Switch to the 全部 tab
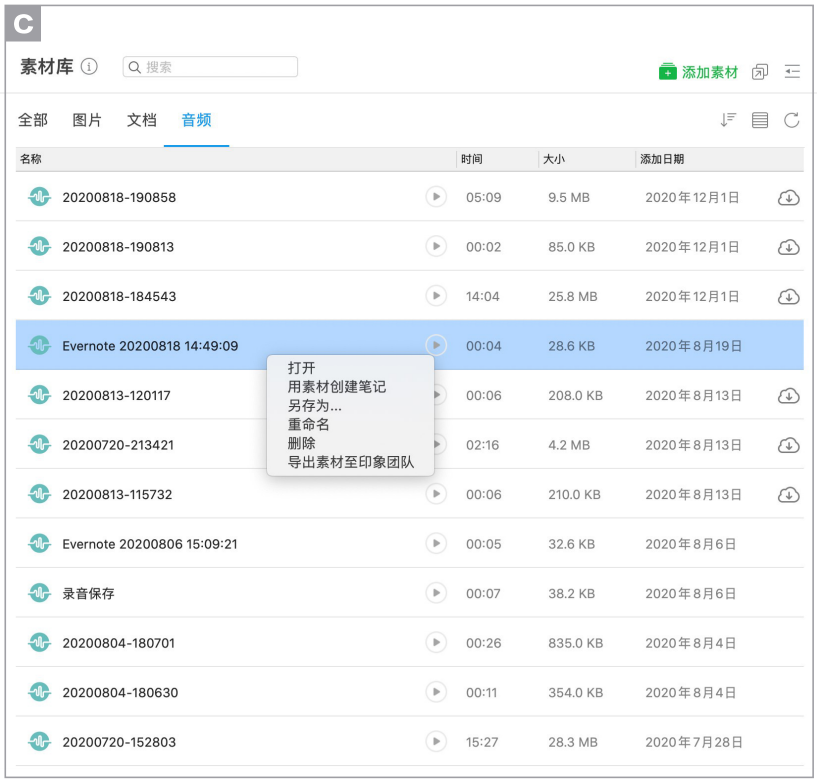This screenshot has height=784, width=817. point(33,120)
